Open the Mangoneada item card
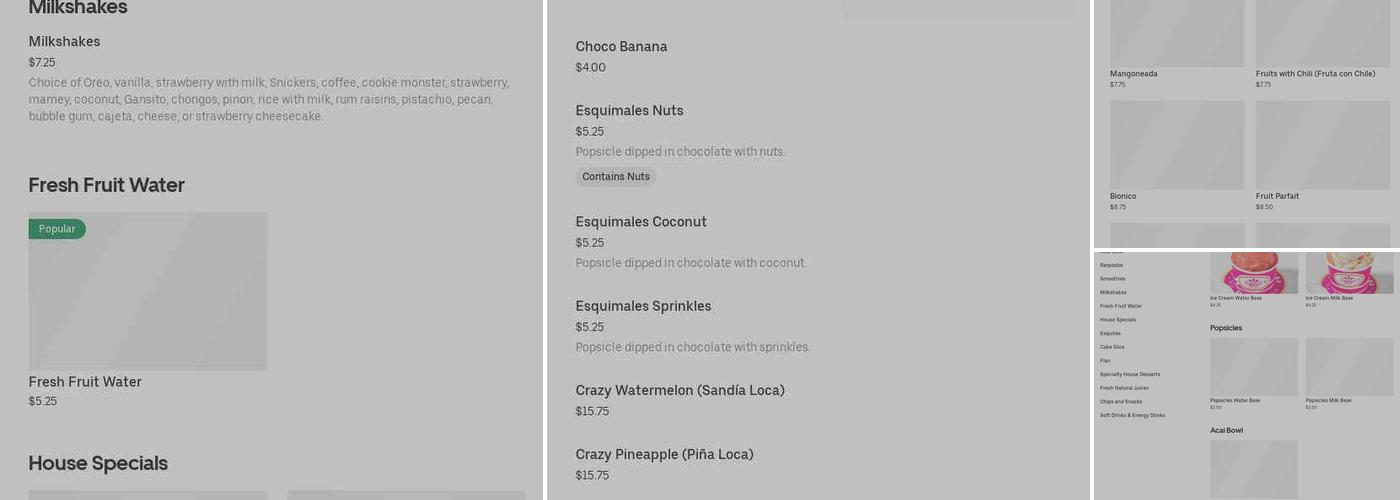The width and height of the screenshot is (1400, 500). 1177,34
